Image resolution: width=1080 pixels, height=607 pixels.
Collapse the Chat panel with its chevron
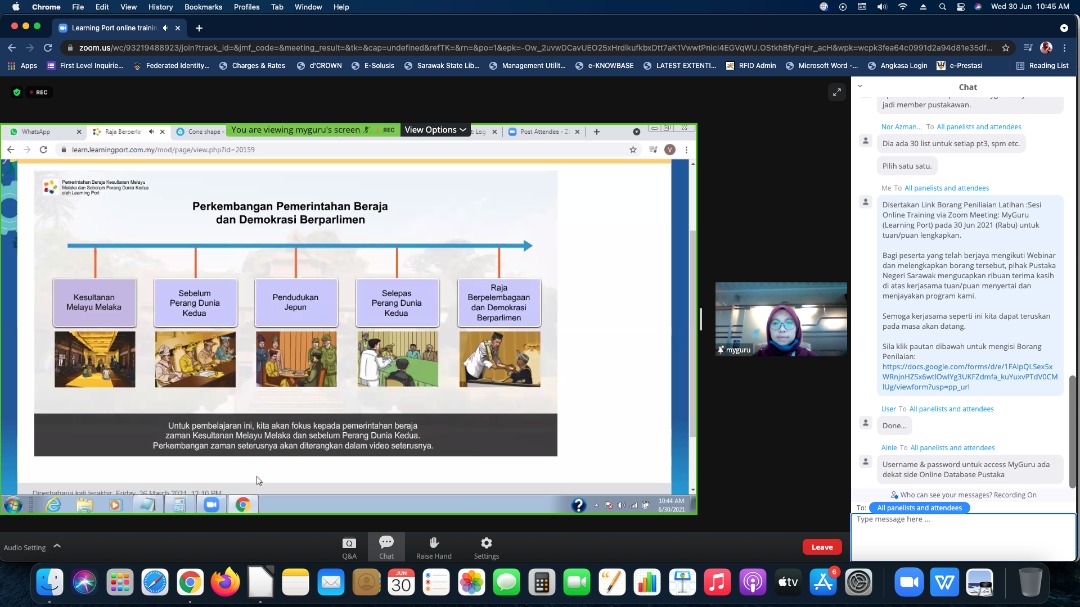[860, 86]
